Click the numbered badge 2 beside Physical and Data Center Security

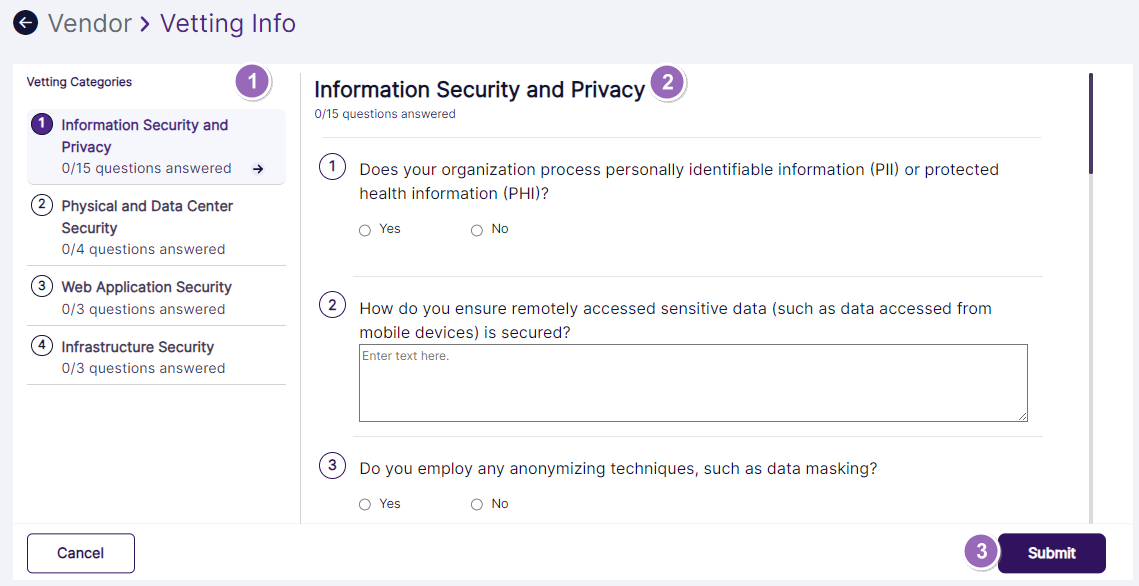[x=41, y=205]
